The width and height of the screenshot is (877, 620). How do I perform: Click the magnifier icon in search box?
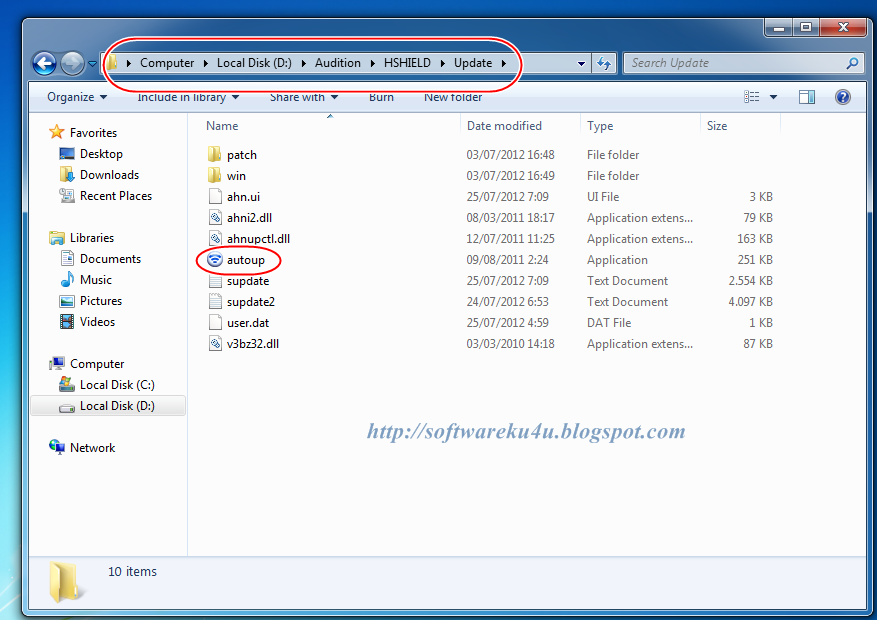pyautogui.click(x=852, y=63)
